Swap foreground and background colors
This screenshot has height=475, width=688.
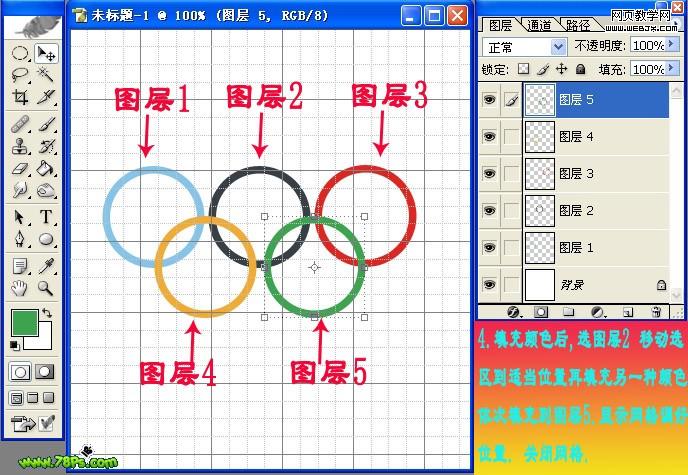pyautogui.click(x=47, y=313)
